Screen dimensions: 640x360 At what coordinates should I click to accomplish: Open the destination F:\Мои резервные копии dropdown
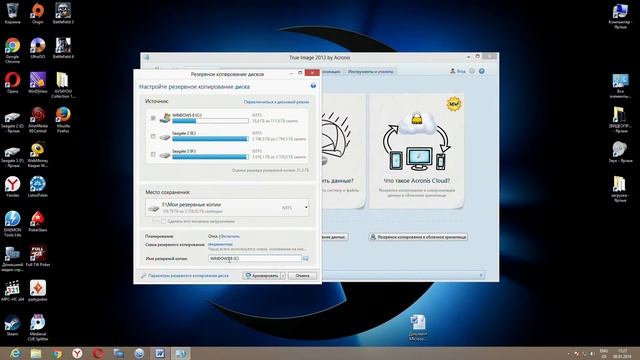(x=306, y=208)
